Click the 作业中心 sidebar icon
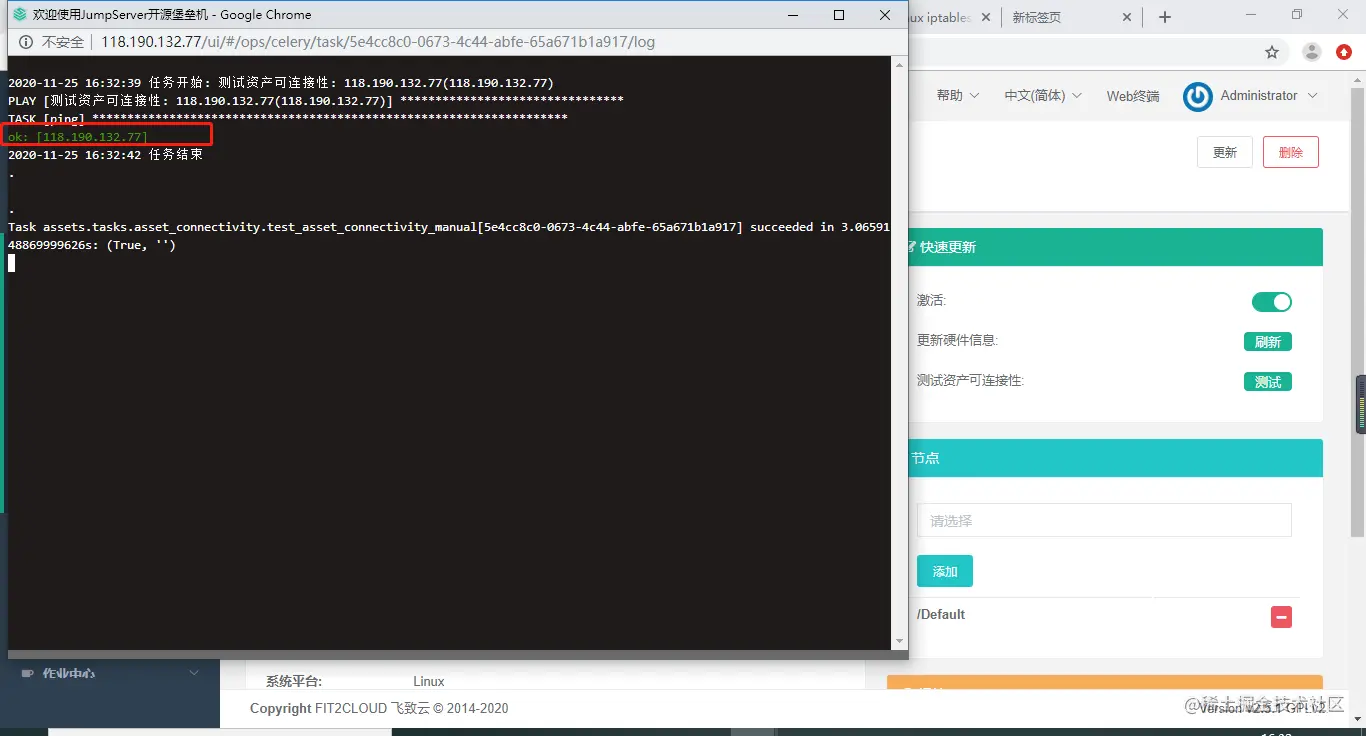The image size is (1366, 736). click(28, 673)
